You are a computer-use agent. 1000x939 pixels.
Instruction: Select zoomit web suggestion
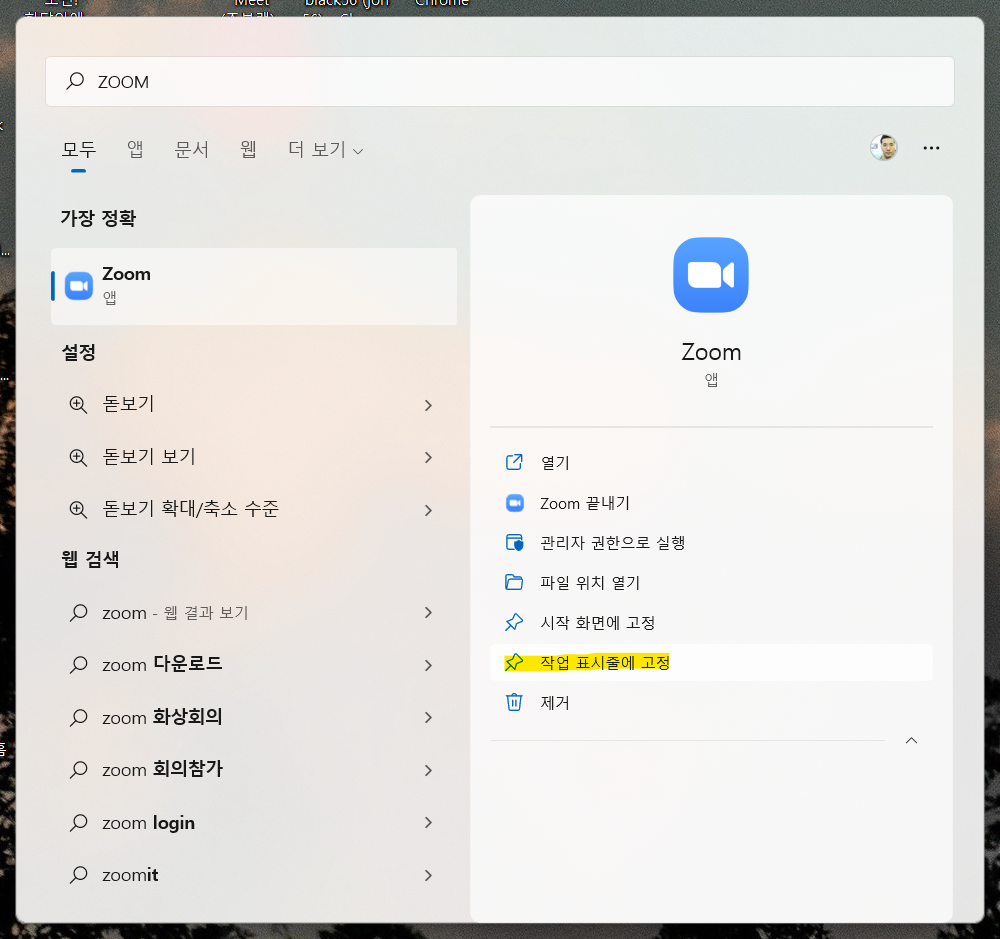point(254,875)
